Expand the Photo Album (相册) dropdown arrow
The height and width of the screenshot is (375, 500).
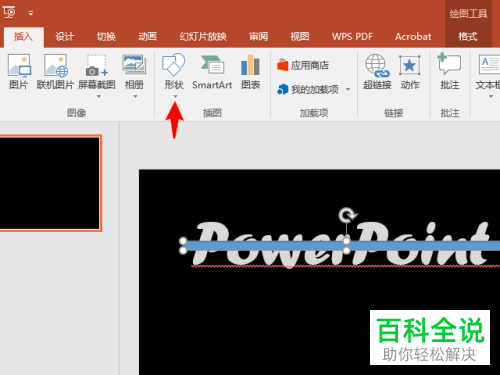pos(135,97)
